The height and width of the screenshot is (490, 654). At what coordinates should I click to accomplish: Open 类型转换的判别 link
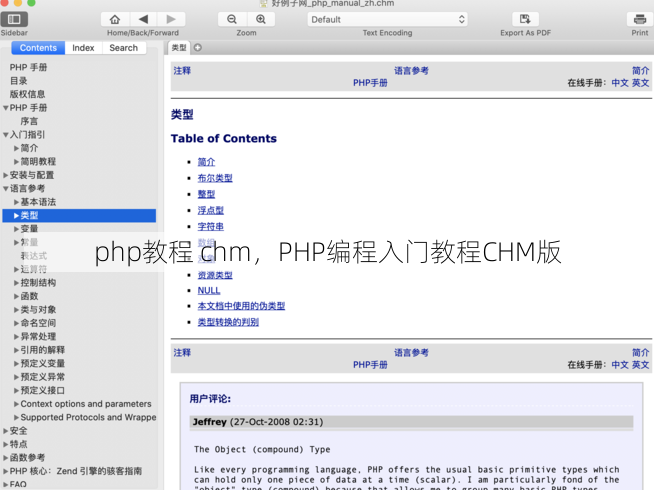[228, 322]
